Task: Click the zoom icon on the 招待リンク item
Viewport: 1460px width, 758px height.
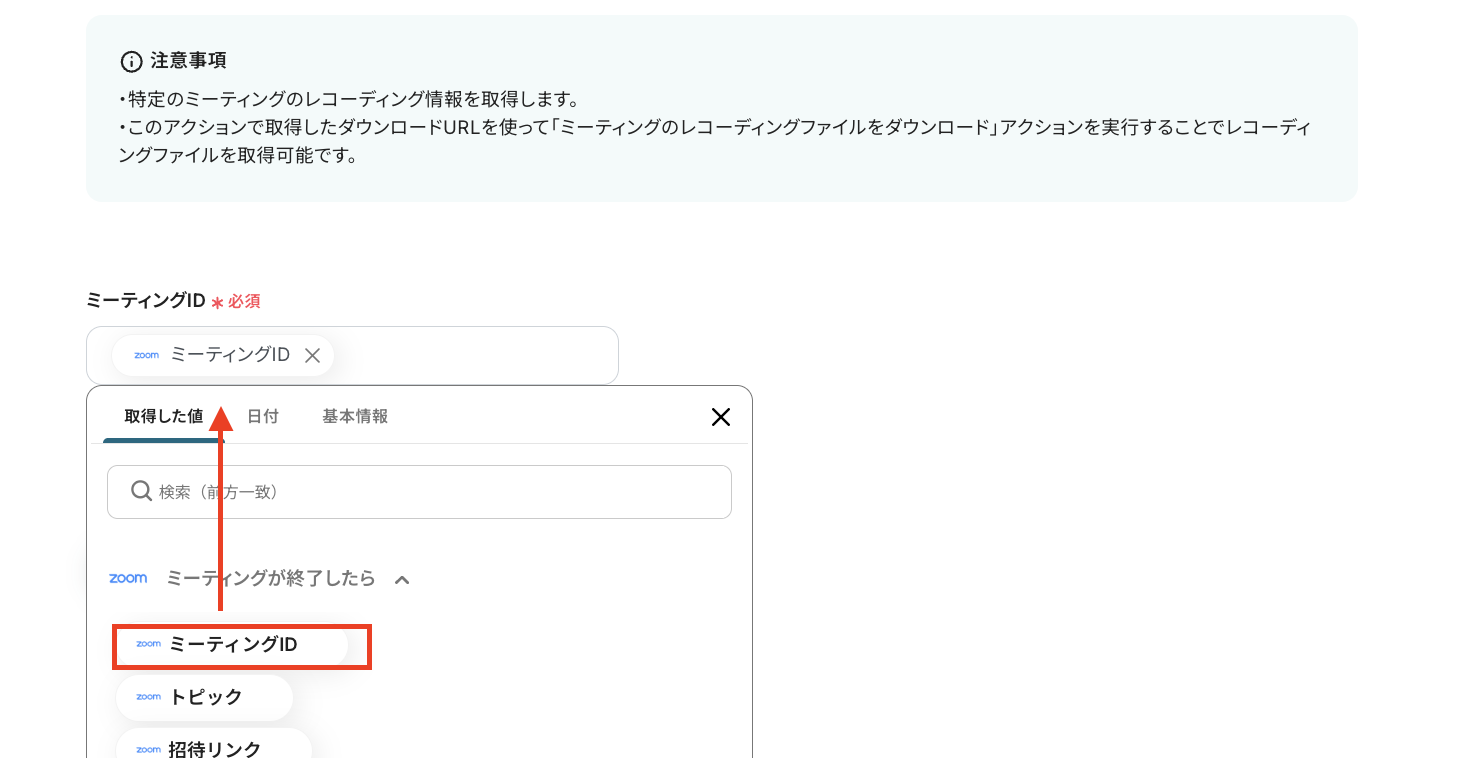Action: [148, 748]
